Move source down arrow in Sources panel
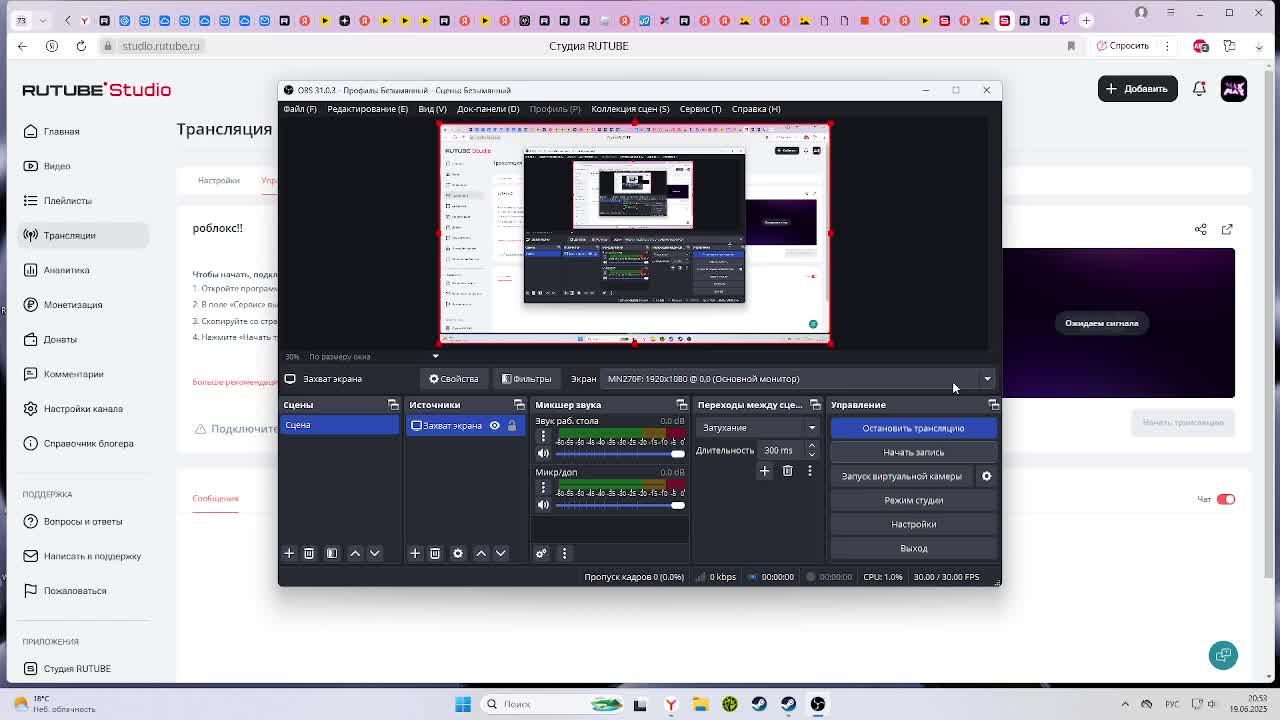Viewport: 1280px width, 720px height. tap(501, 553)
